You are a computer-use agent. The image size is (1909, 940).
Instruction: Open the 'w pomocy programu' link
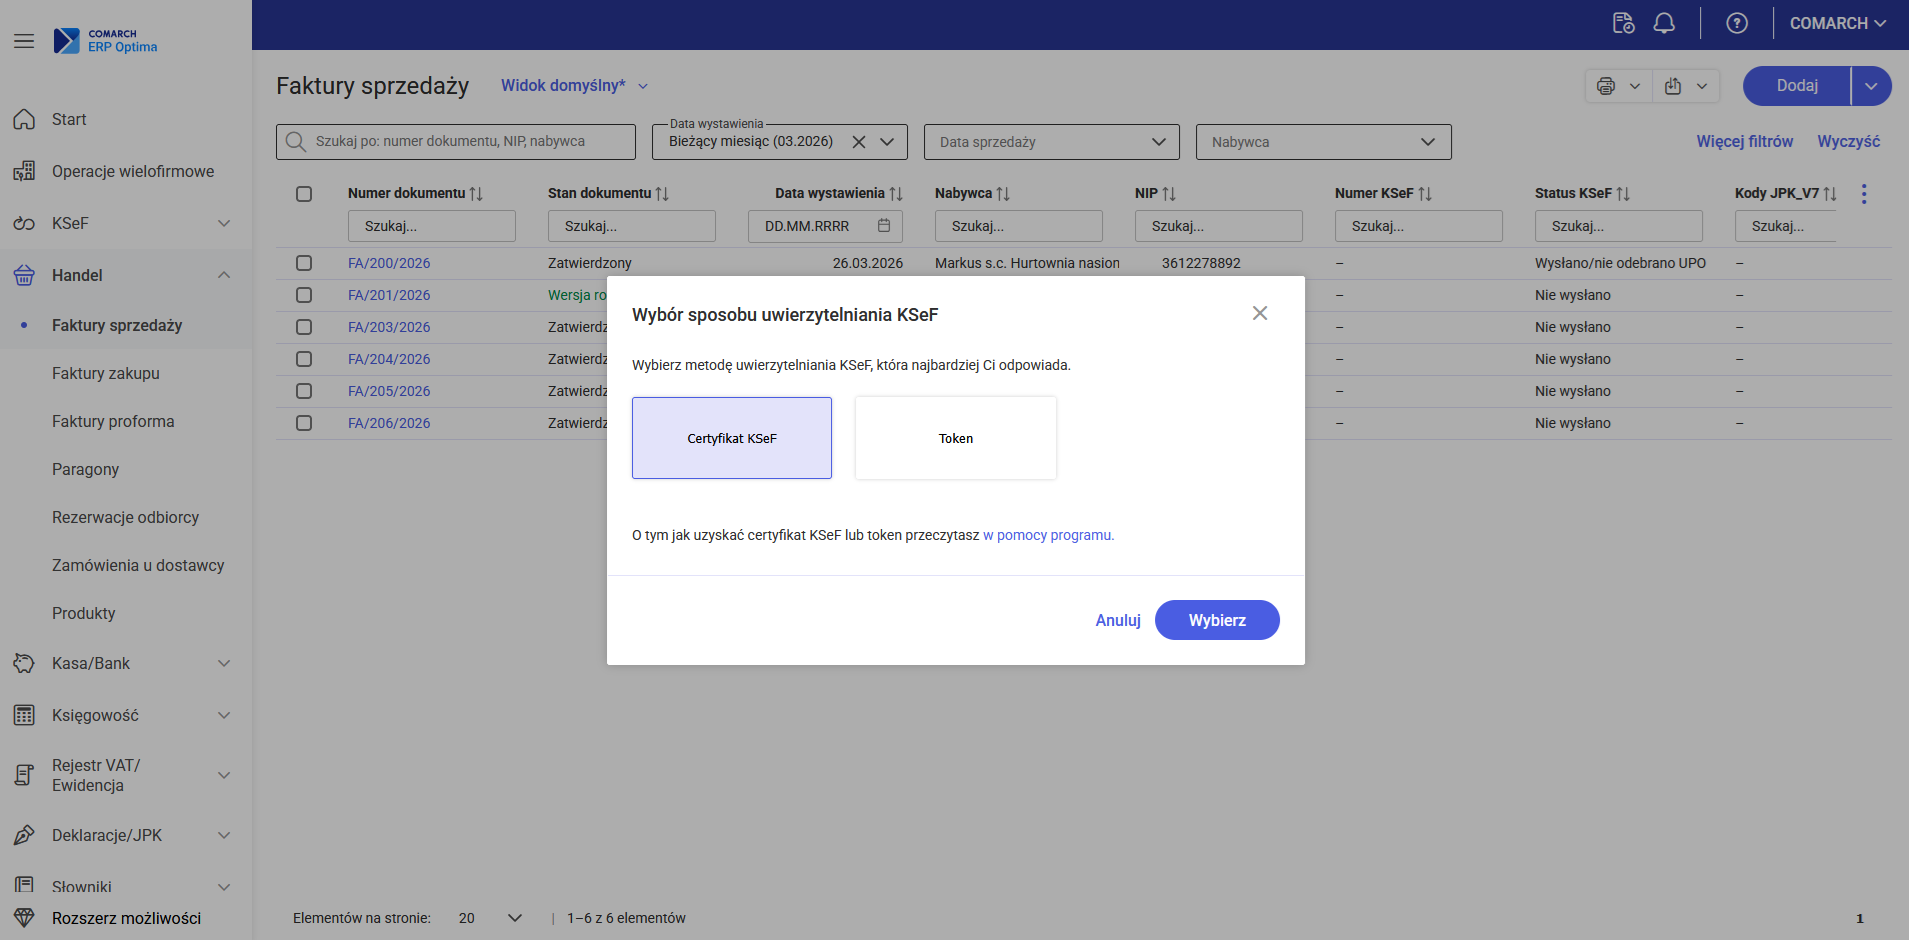click(1048, 535)
